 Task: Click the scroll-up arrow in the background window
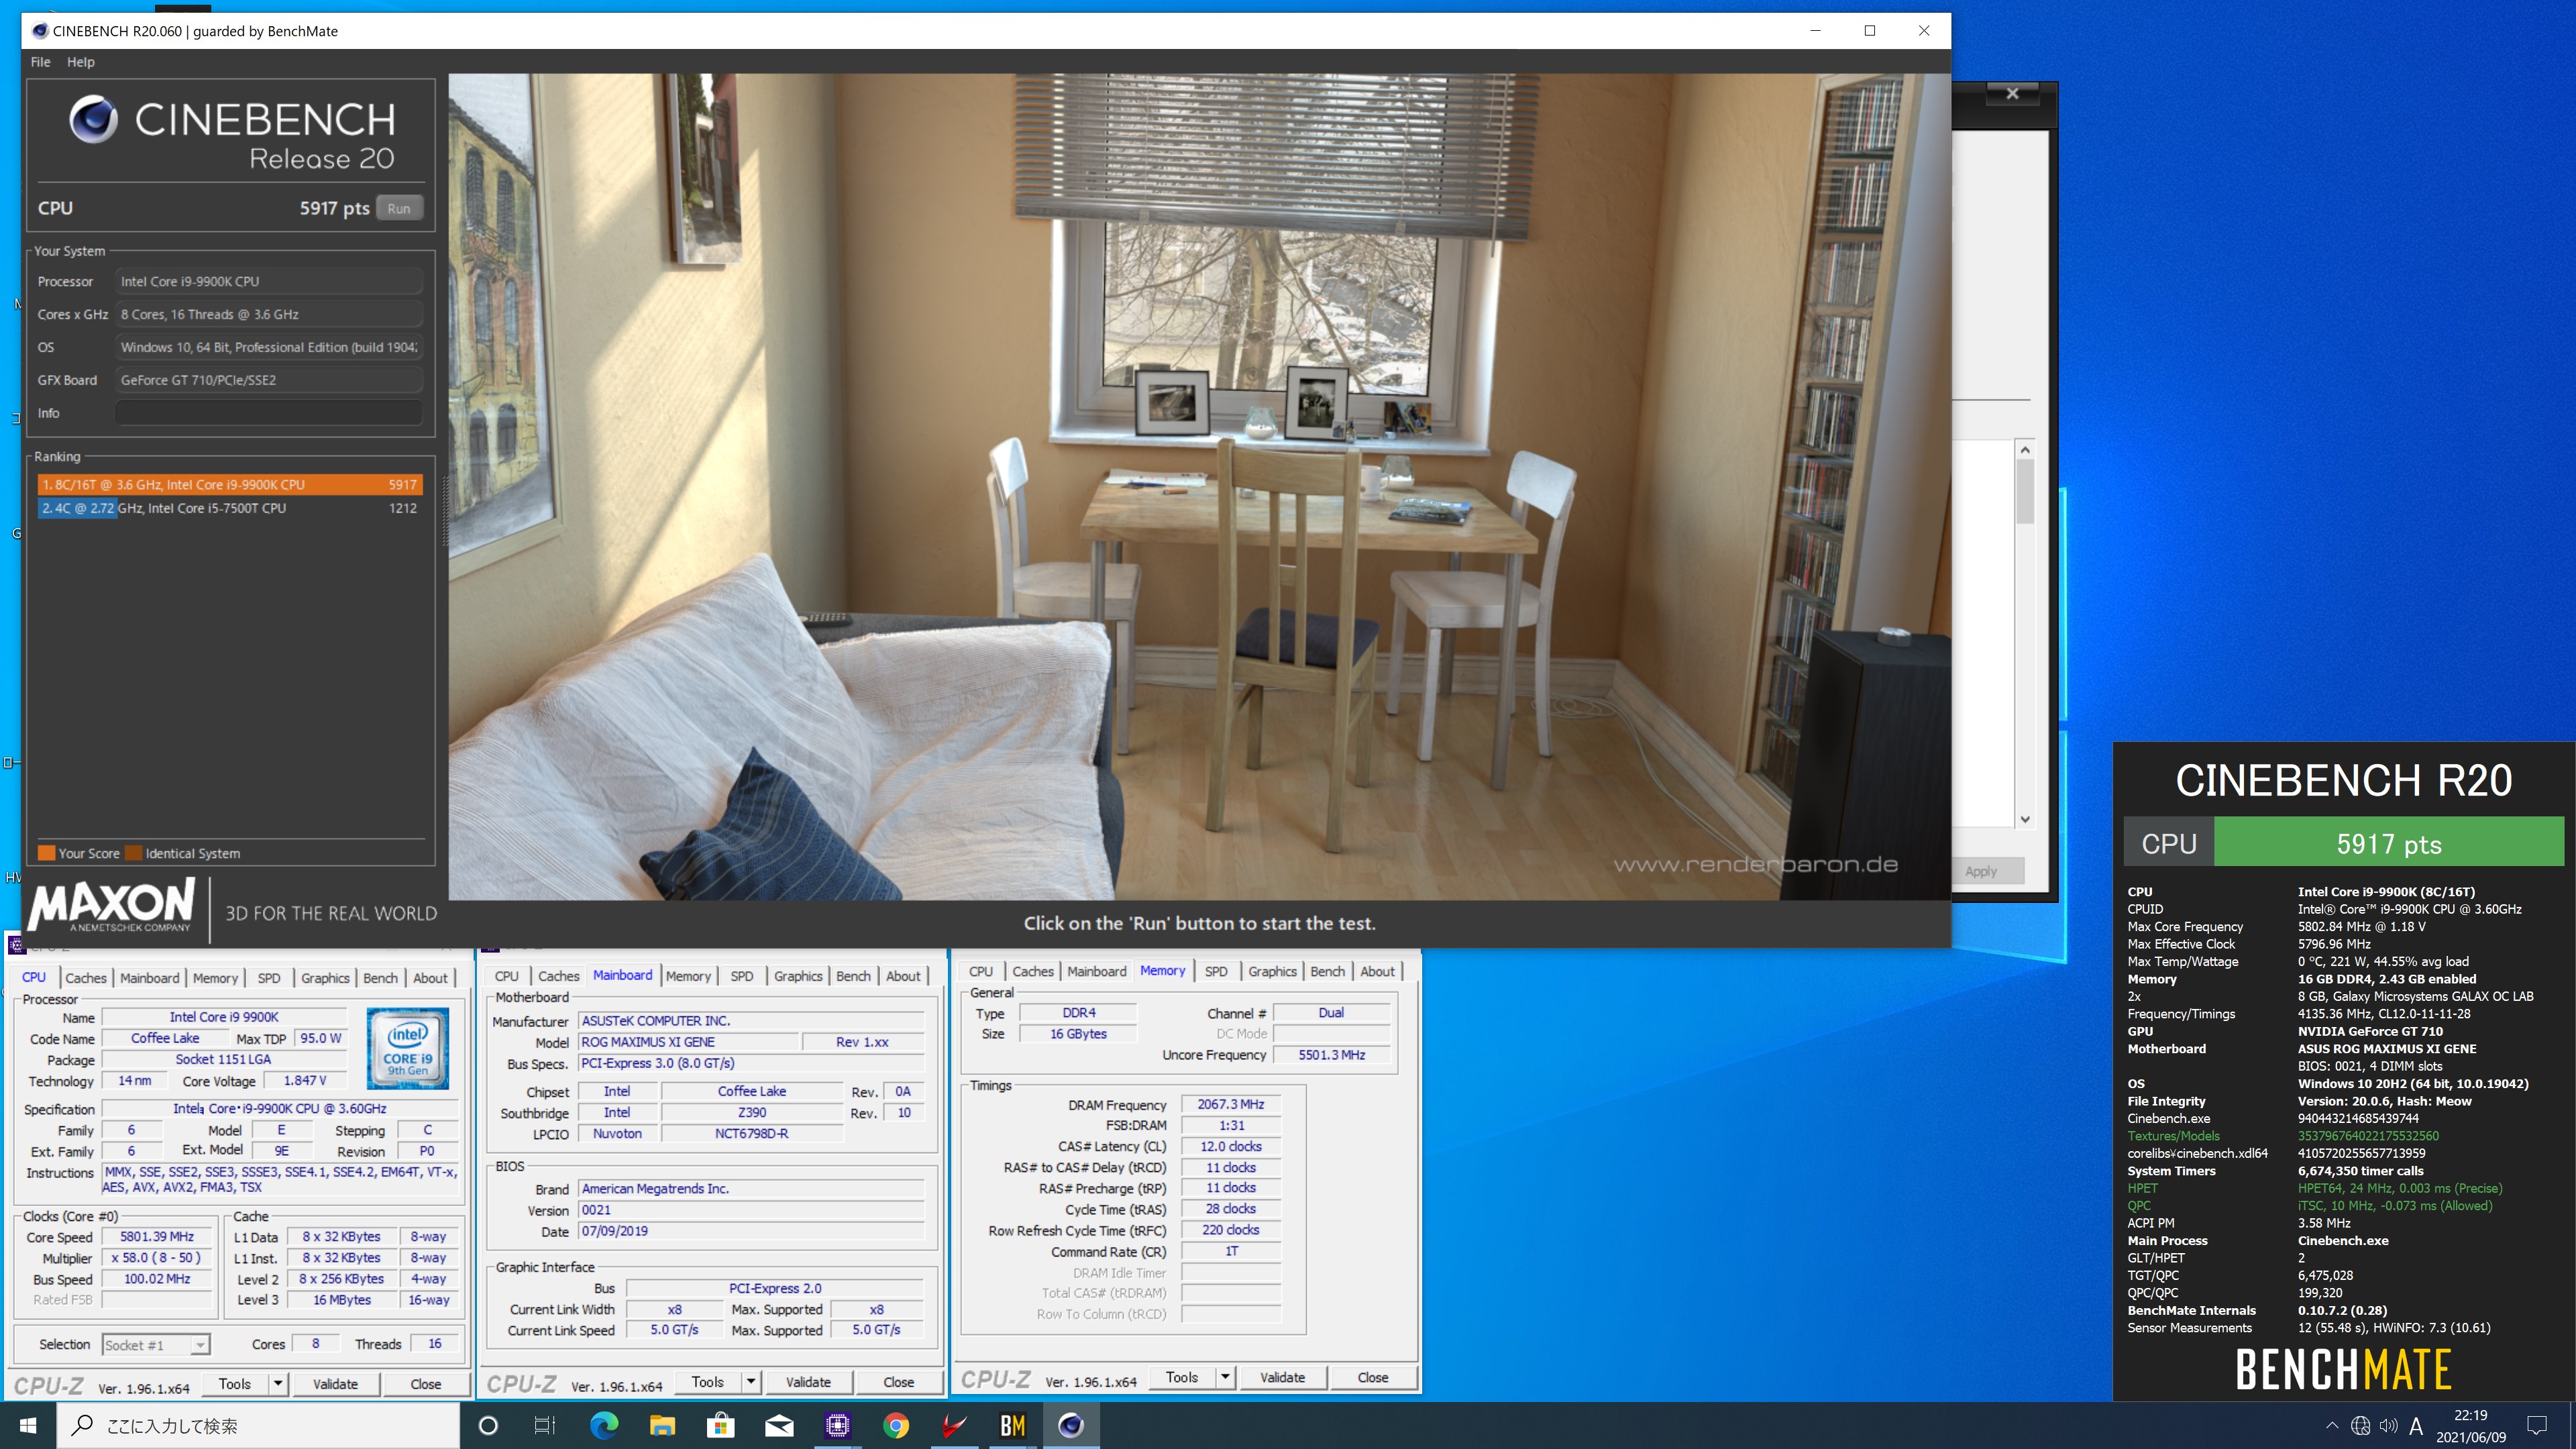pos(2025,450)
